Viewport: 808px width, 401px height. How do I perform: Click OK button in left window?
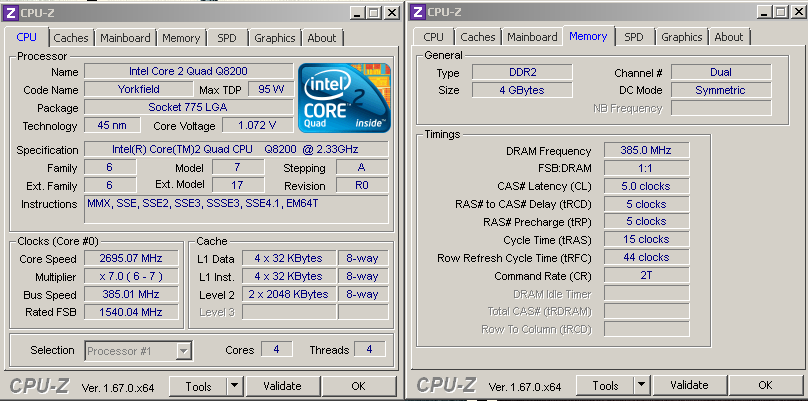tap(358, 386)
